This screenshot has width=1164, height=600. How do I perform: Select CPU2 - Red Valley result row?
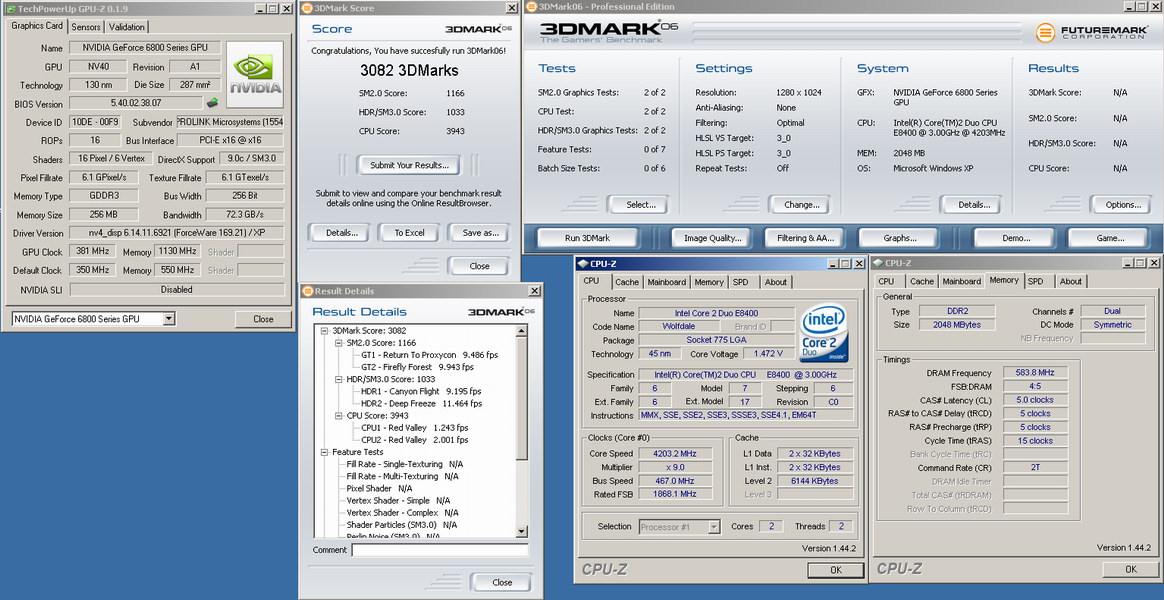click(x=415, y=440)
